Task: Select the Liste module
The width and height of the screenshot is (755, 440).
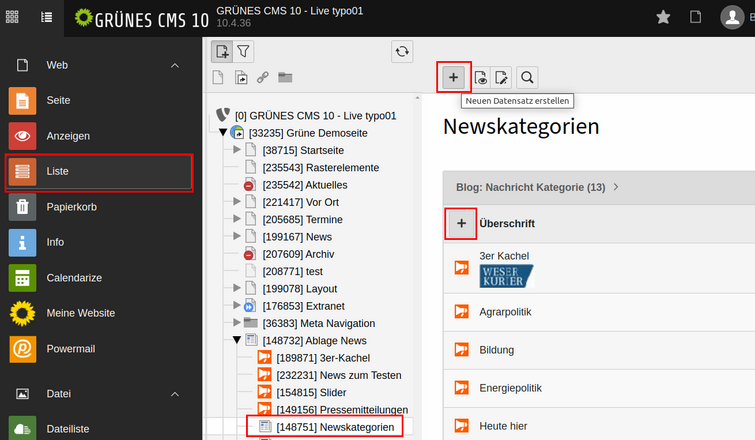Action: tap(100, 172)
